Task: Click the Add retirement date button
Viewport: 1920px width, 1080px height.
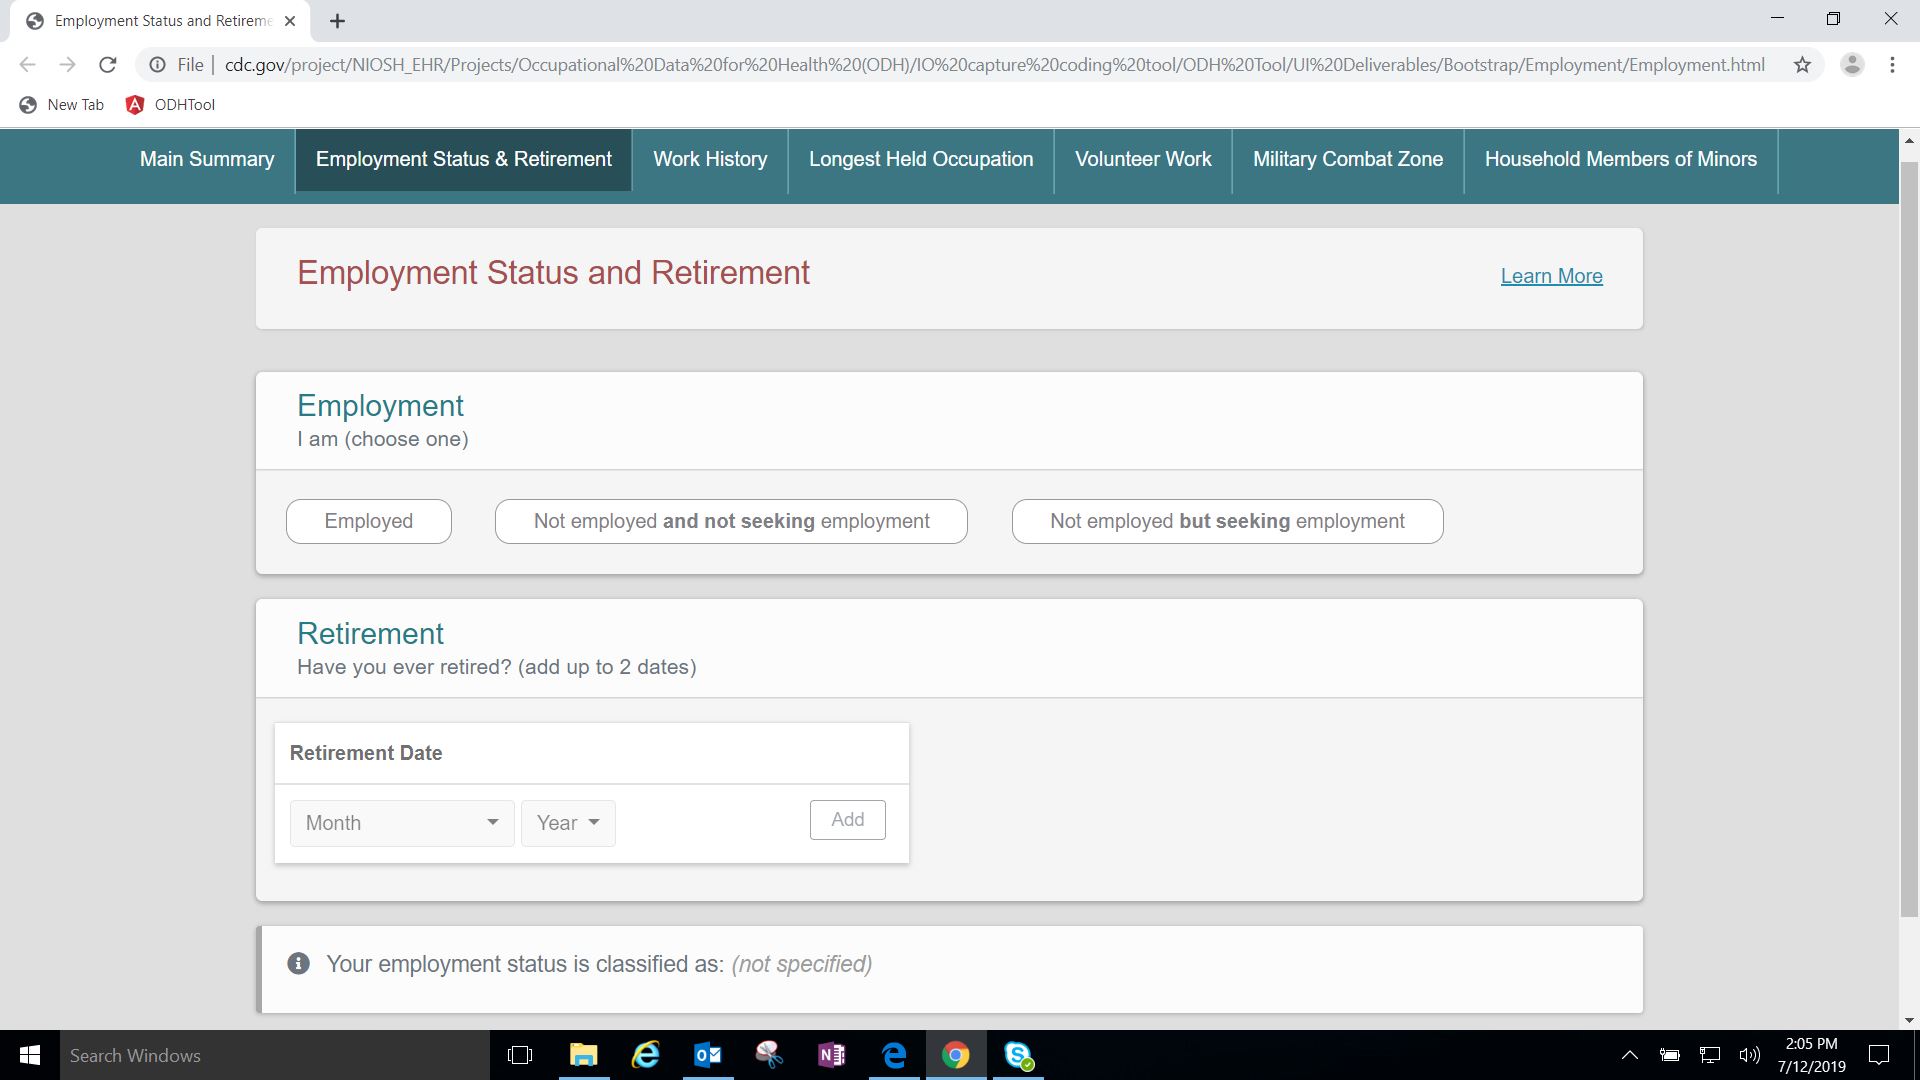Action: click(x=847, y=820)
